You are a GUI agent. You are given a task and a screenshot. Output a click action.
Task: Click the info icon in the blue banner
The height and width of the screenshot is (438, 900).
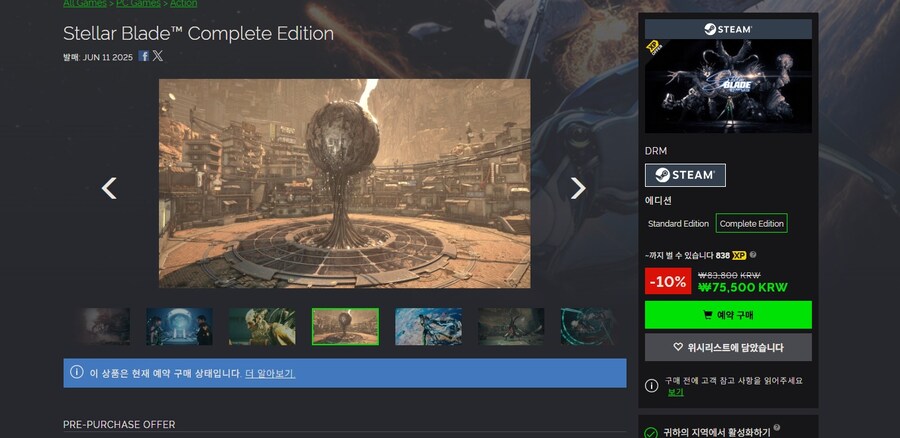(77, 372)
